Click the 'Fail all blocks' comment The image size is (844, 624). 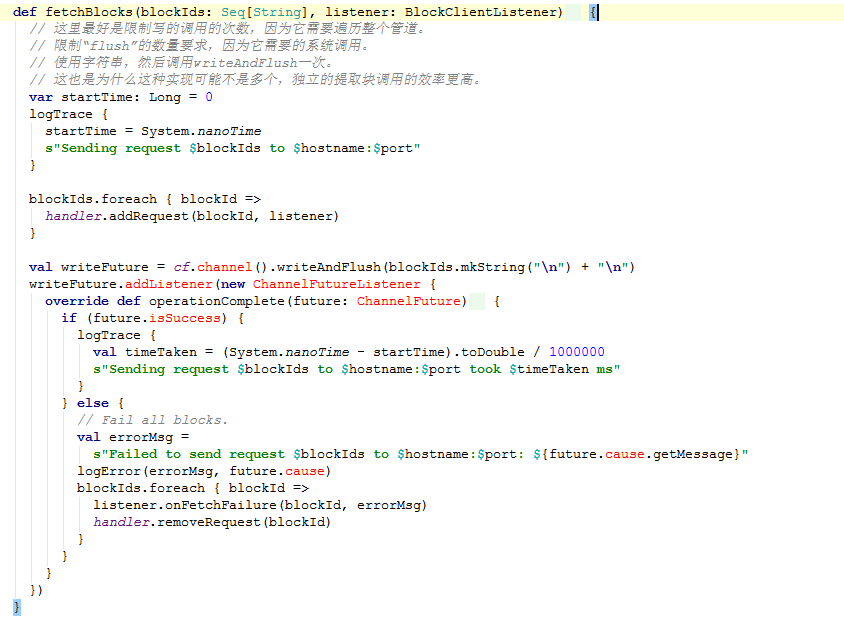pyautogui.click(x=152, y=420)
